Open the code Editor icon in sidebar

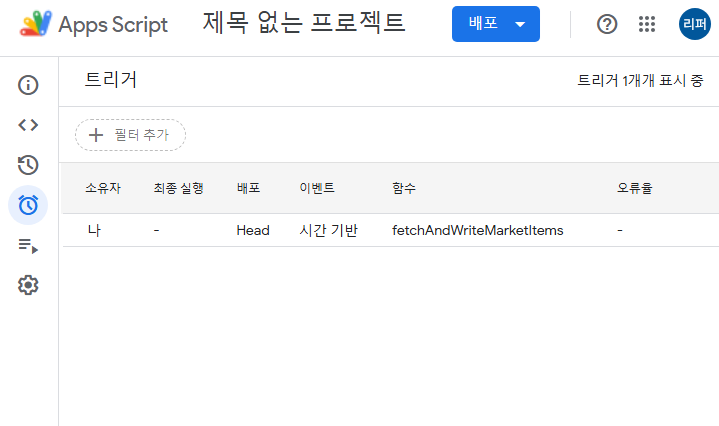28,125
